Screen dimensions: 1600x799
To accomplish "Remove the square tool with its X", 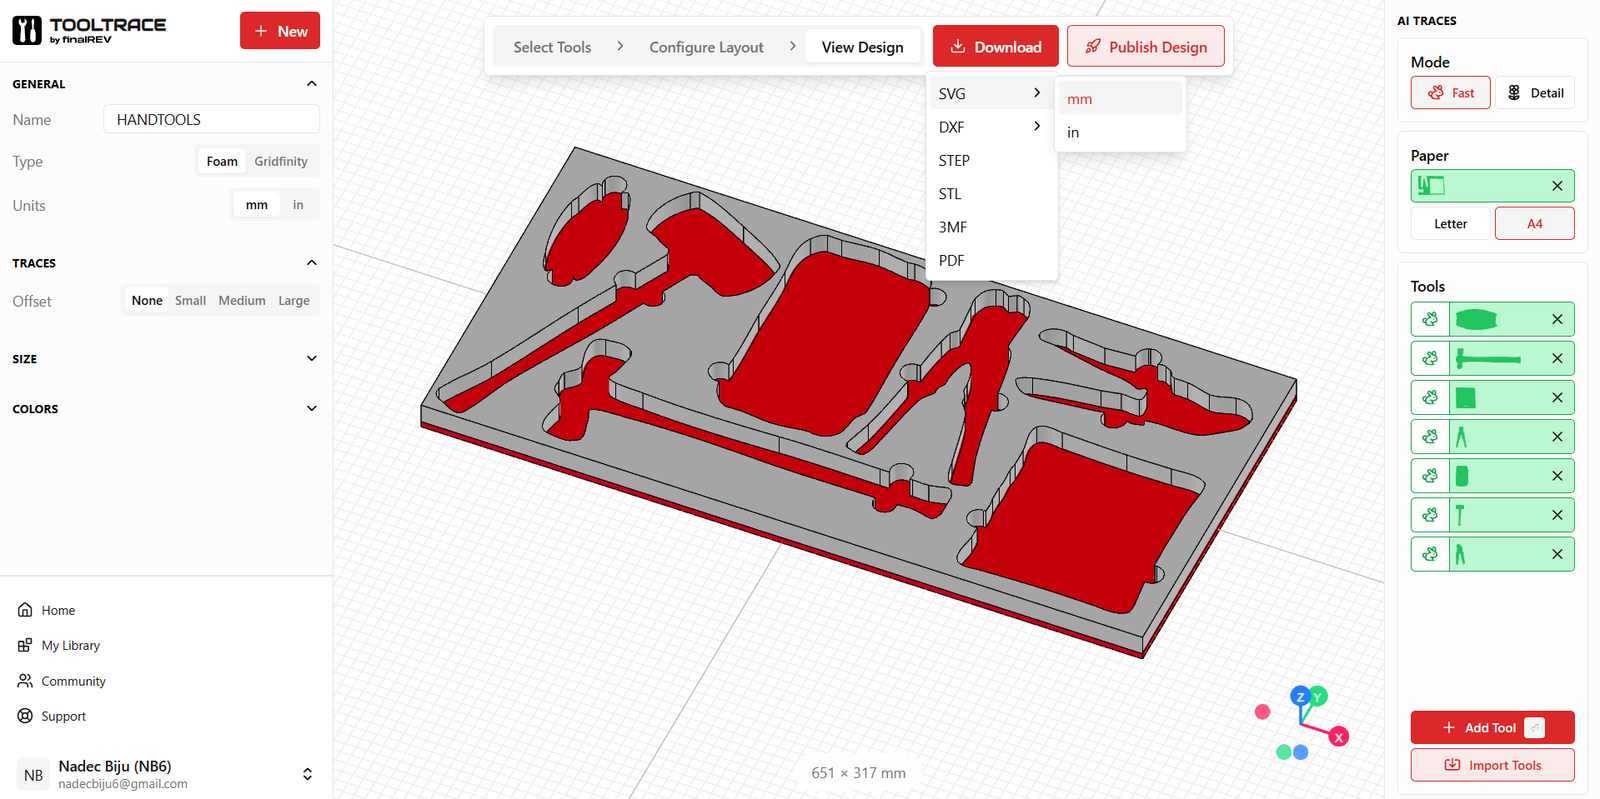I will pyautogui.click(x=1557, y=397).
